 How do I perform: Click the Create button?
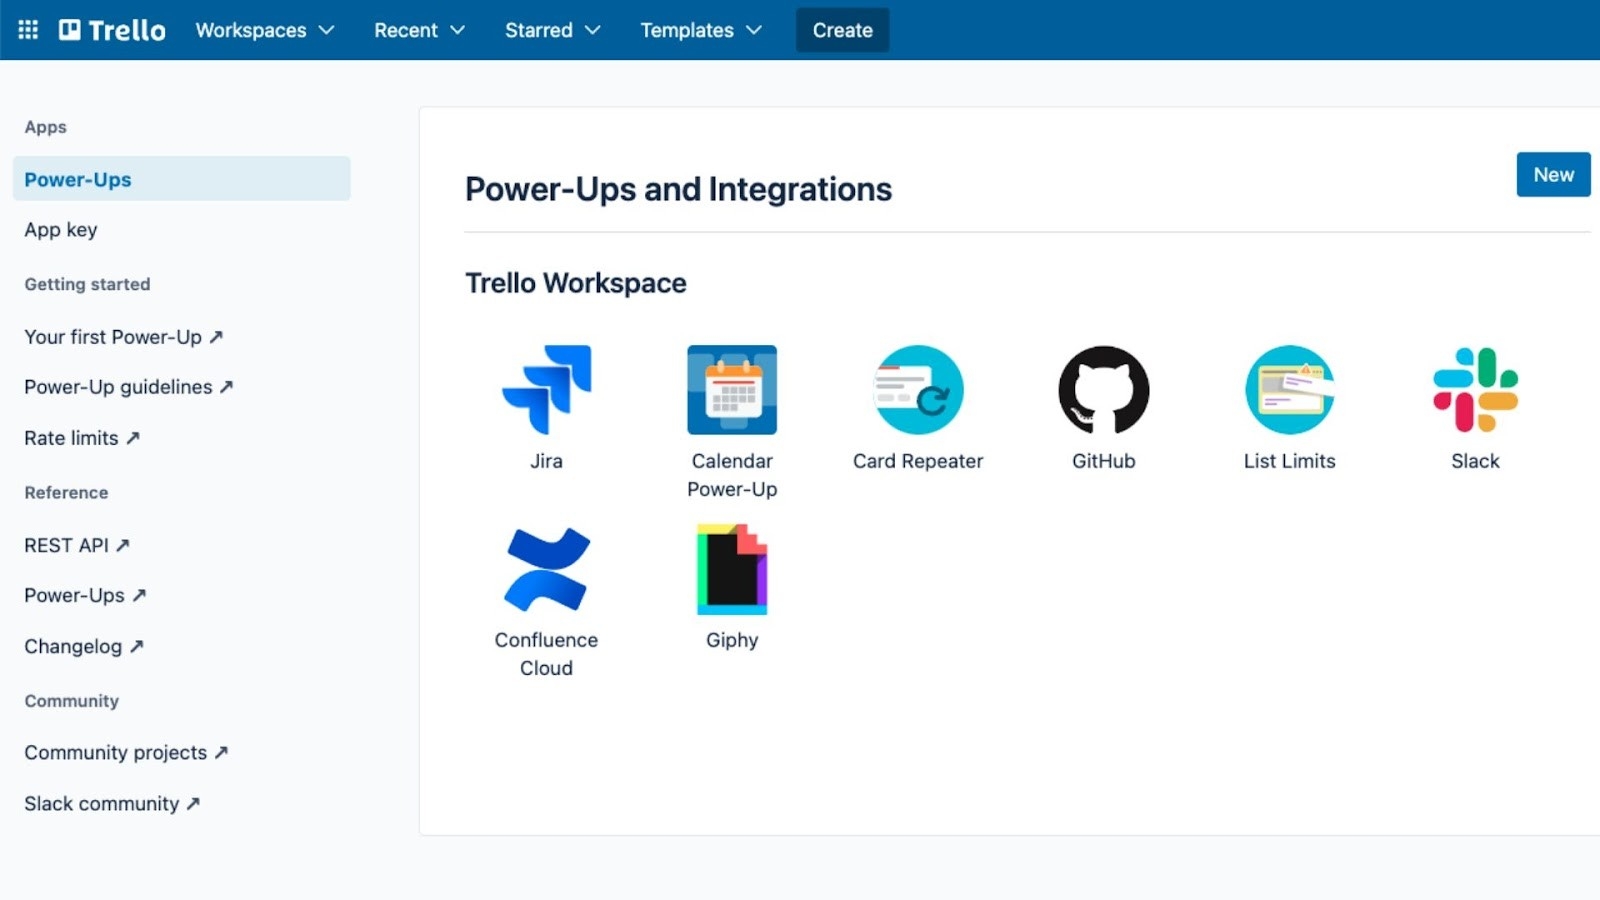(842, 30)
